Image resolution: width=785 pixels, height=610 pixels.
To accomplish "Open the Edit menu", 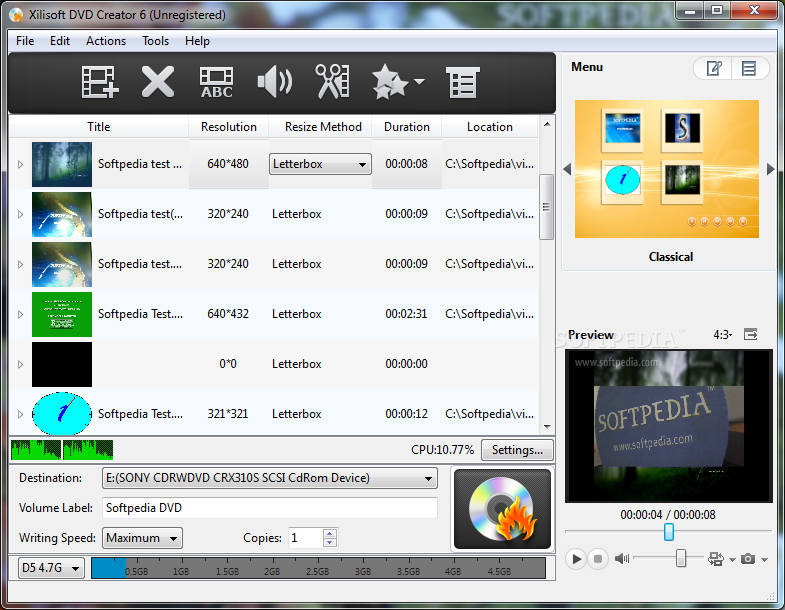I will coord(60,41).
